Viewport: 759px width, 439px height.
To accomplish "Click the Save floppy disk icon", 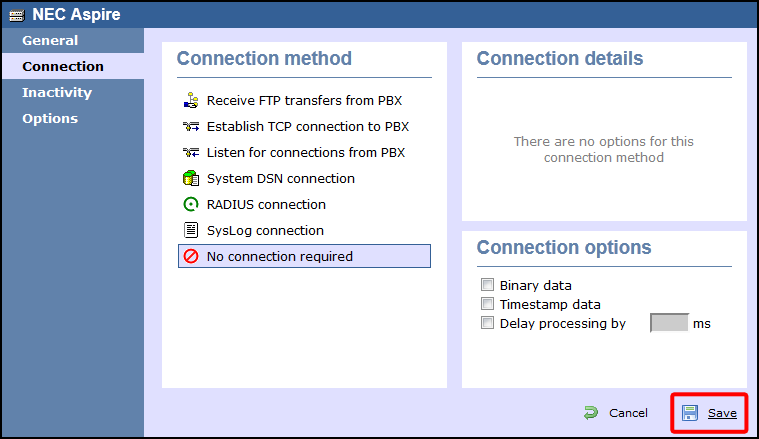I will coord(690,413).
